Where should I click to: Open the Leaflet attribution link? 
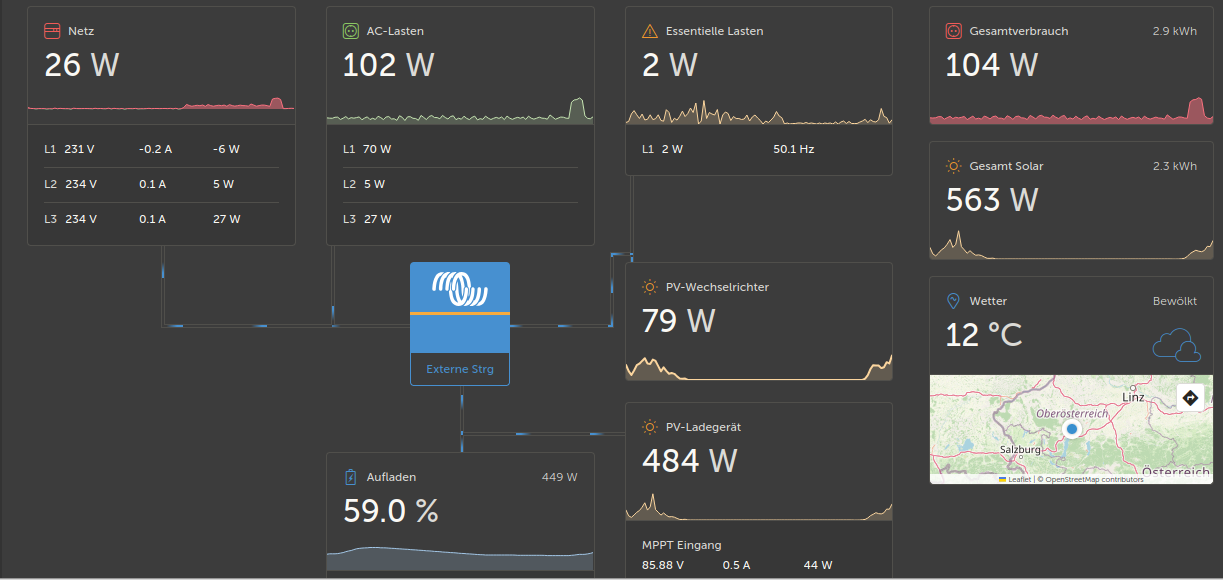(x=1019, y=480)
